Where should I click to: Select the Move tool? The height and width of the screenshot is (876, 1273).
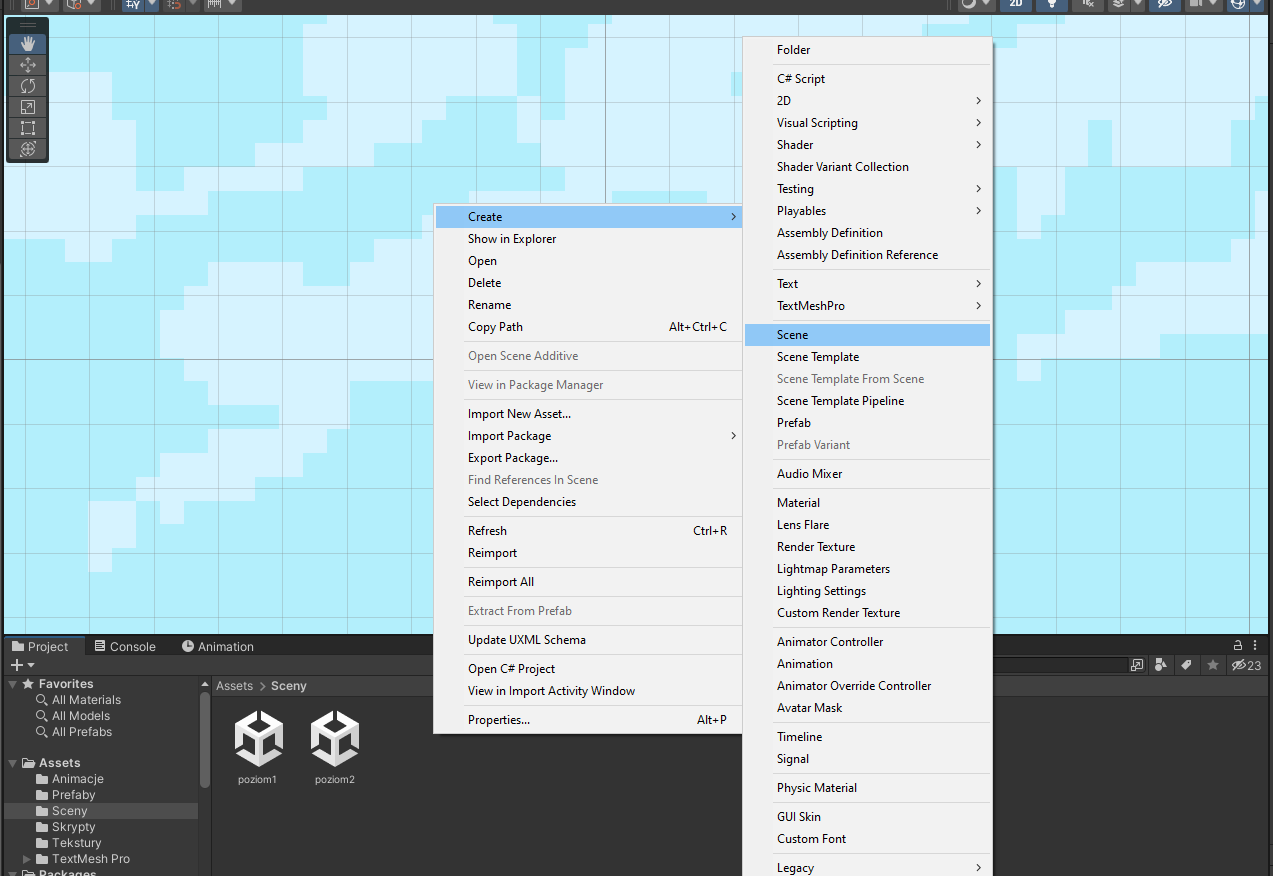click(x=28, y=65)
